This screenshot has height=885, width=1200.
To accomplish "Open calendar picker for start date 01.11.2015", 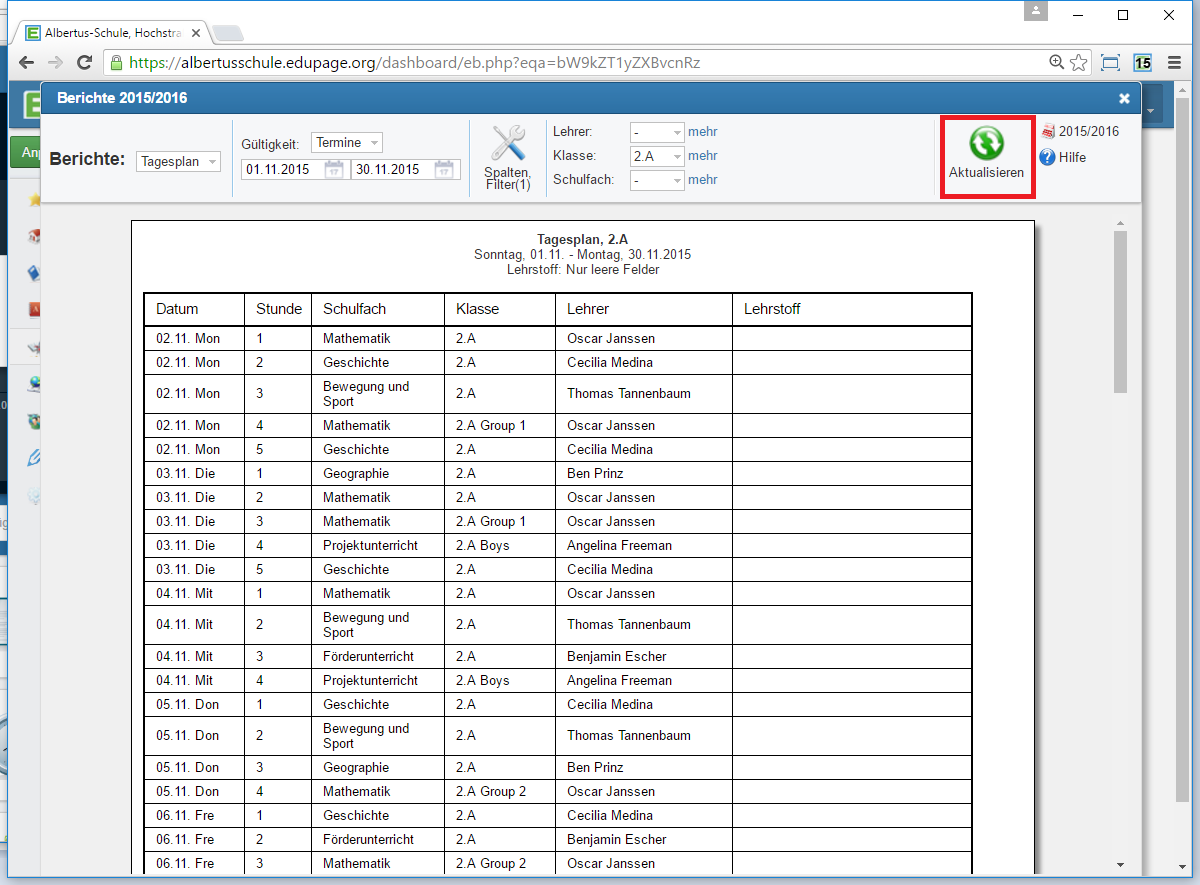I will point(334,169).
